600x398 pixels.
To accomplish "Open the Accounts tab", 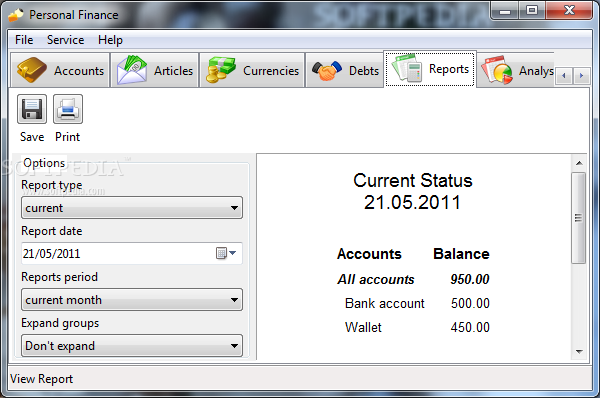I will pos(60,71).
